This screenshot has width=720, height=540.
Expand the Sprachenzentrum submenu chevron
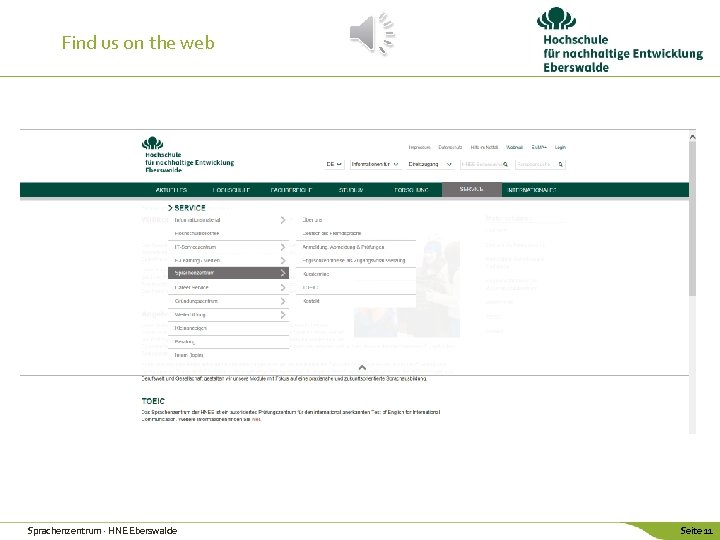(x=282, y=273)
